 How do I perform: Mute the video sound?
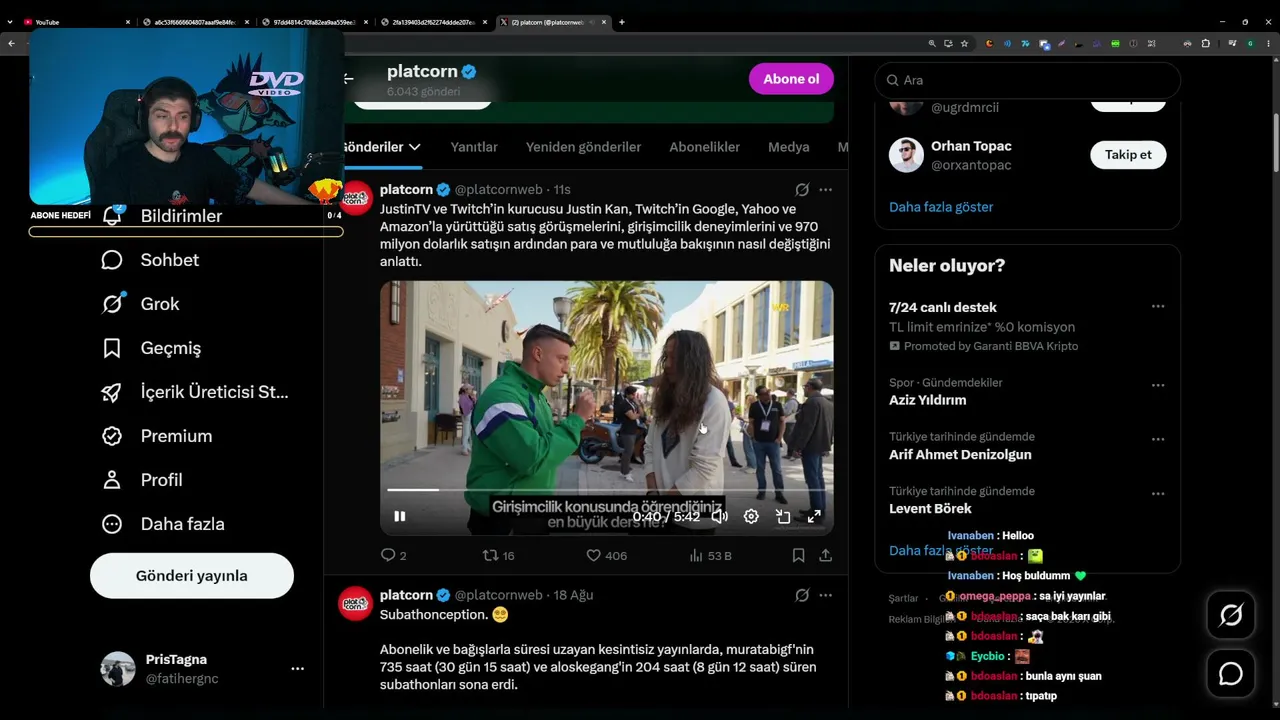pos(719,516)
